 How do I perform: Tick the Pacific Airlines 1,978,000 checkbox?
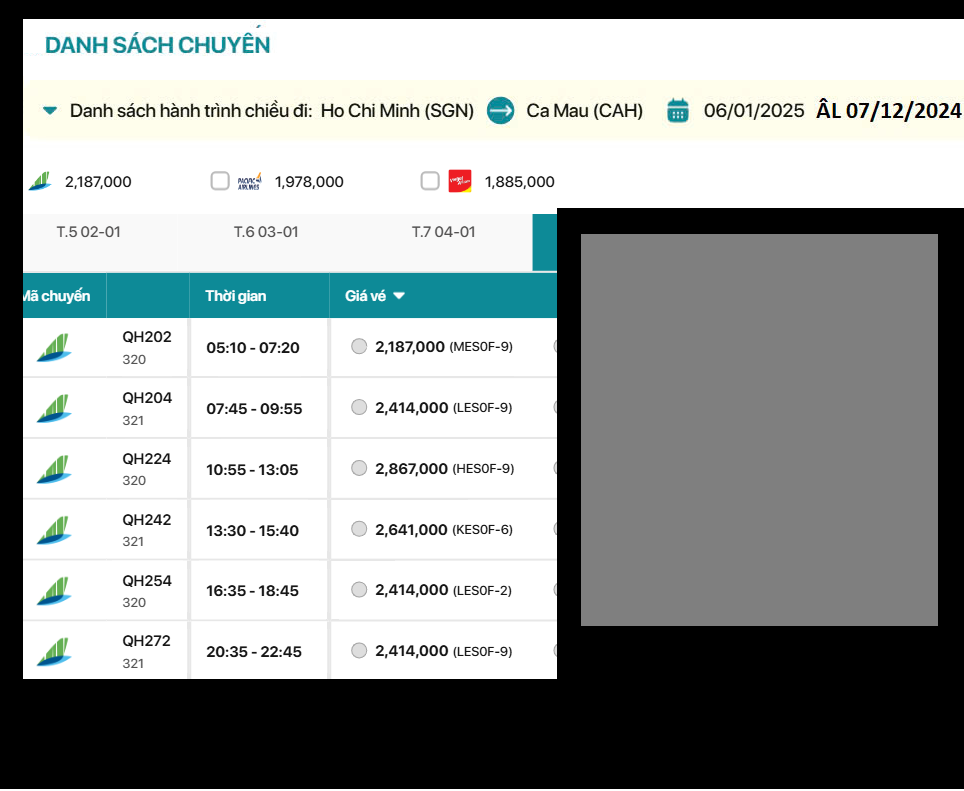click(220, 181)
